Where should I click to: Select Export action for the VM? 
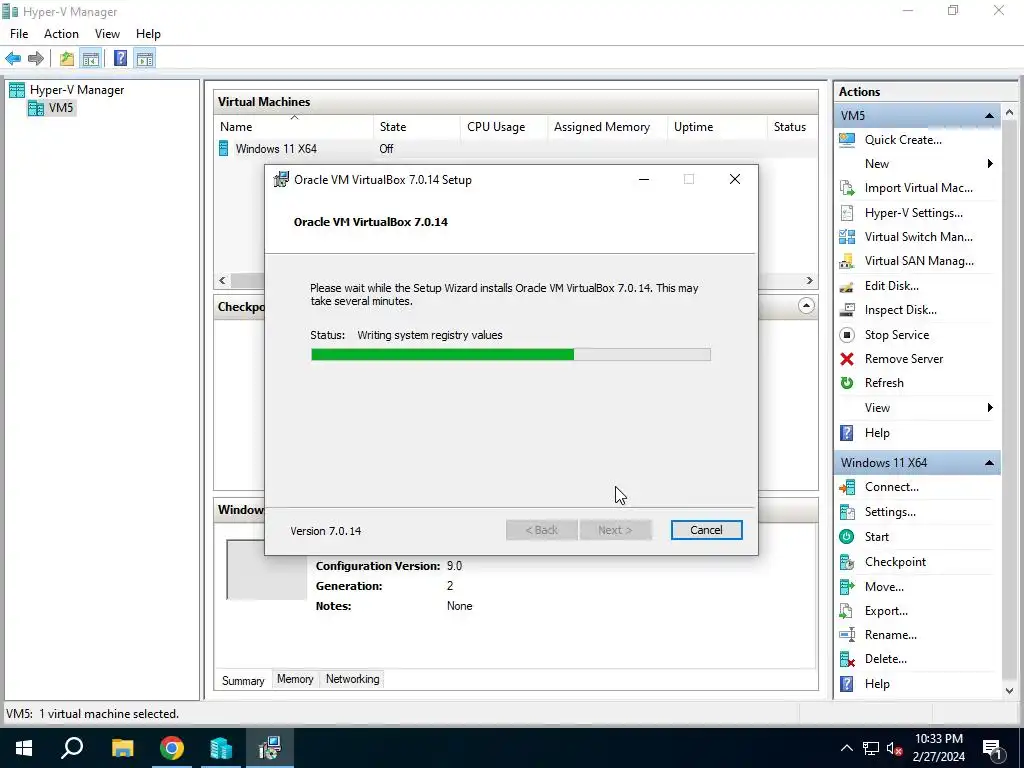tap(886, 611)
